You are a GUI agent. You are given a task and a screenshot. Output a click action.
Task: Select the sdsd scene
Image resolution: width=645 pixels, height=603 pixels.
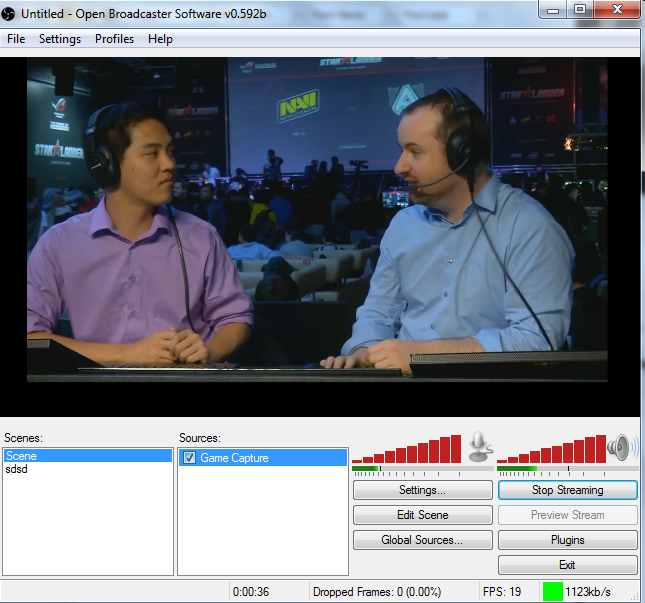tap(16, 470)
